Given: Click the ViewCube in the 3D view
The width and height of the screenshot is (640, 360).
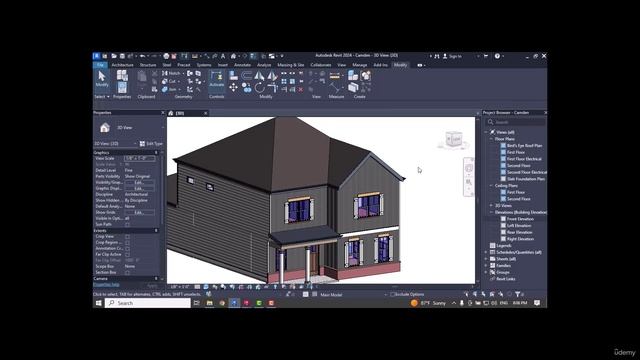Looking at the screenshot, I should 453,140.
